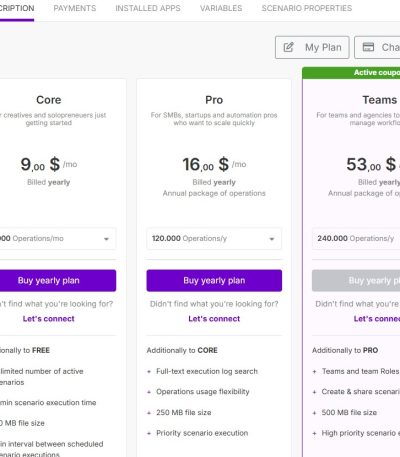The image size is (400, 457).
Task: Click 'Teams and team Roles' feature
Action: pos(360,371)
